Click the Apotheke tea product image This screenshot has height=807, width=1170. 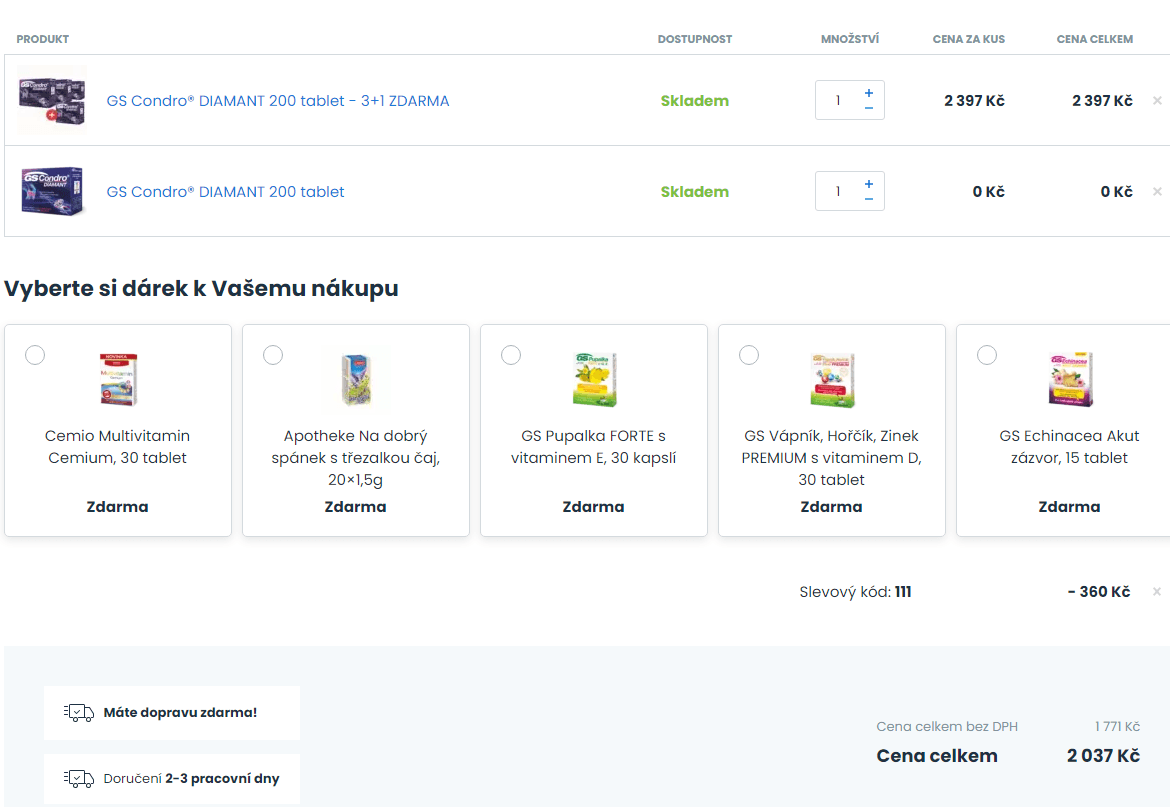[356, 380]
